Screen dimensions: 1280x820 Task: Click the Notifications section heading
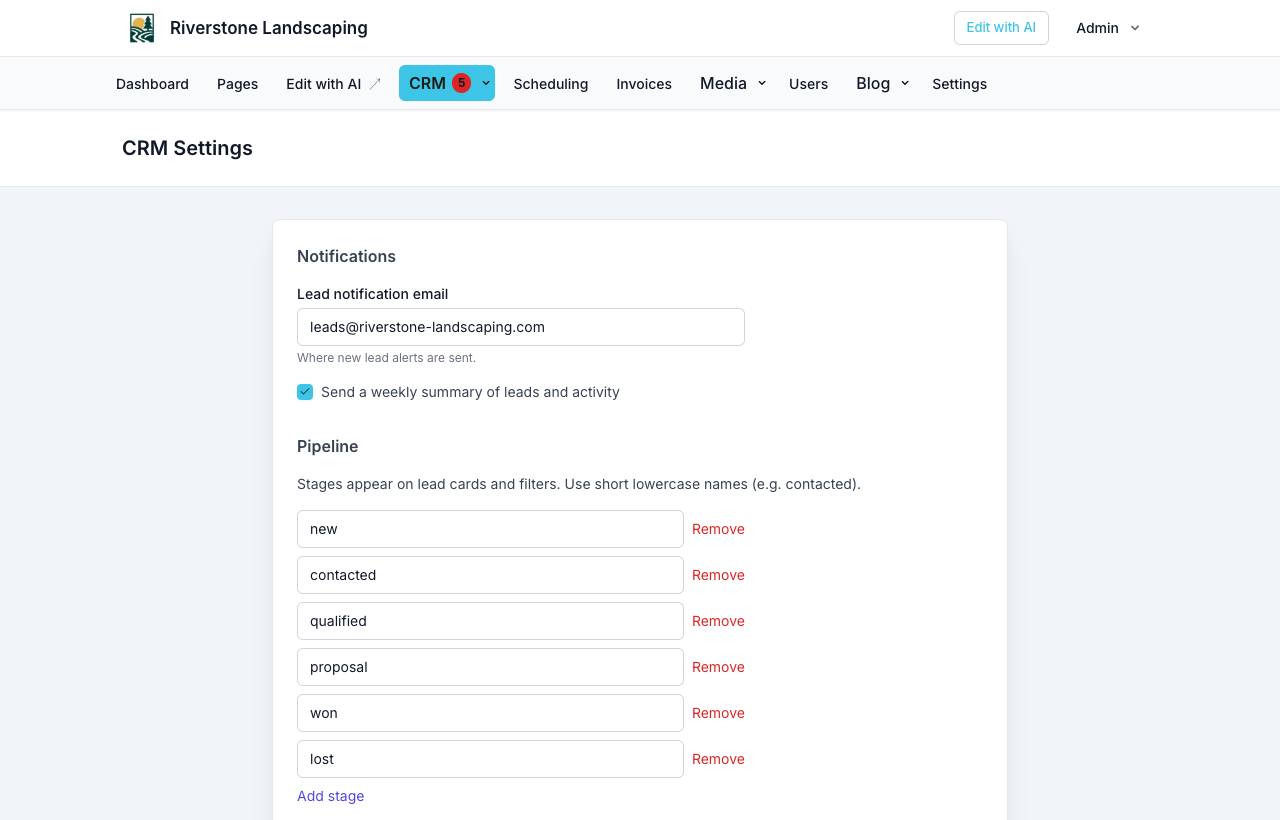pyautogui.click(x=346, y=256)
